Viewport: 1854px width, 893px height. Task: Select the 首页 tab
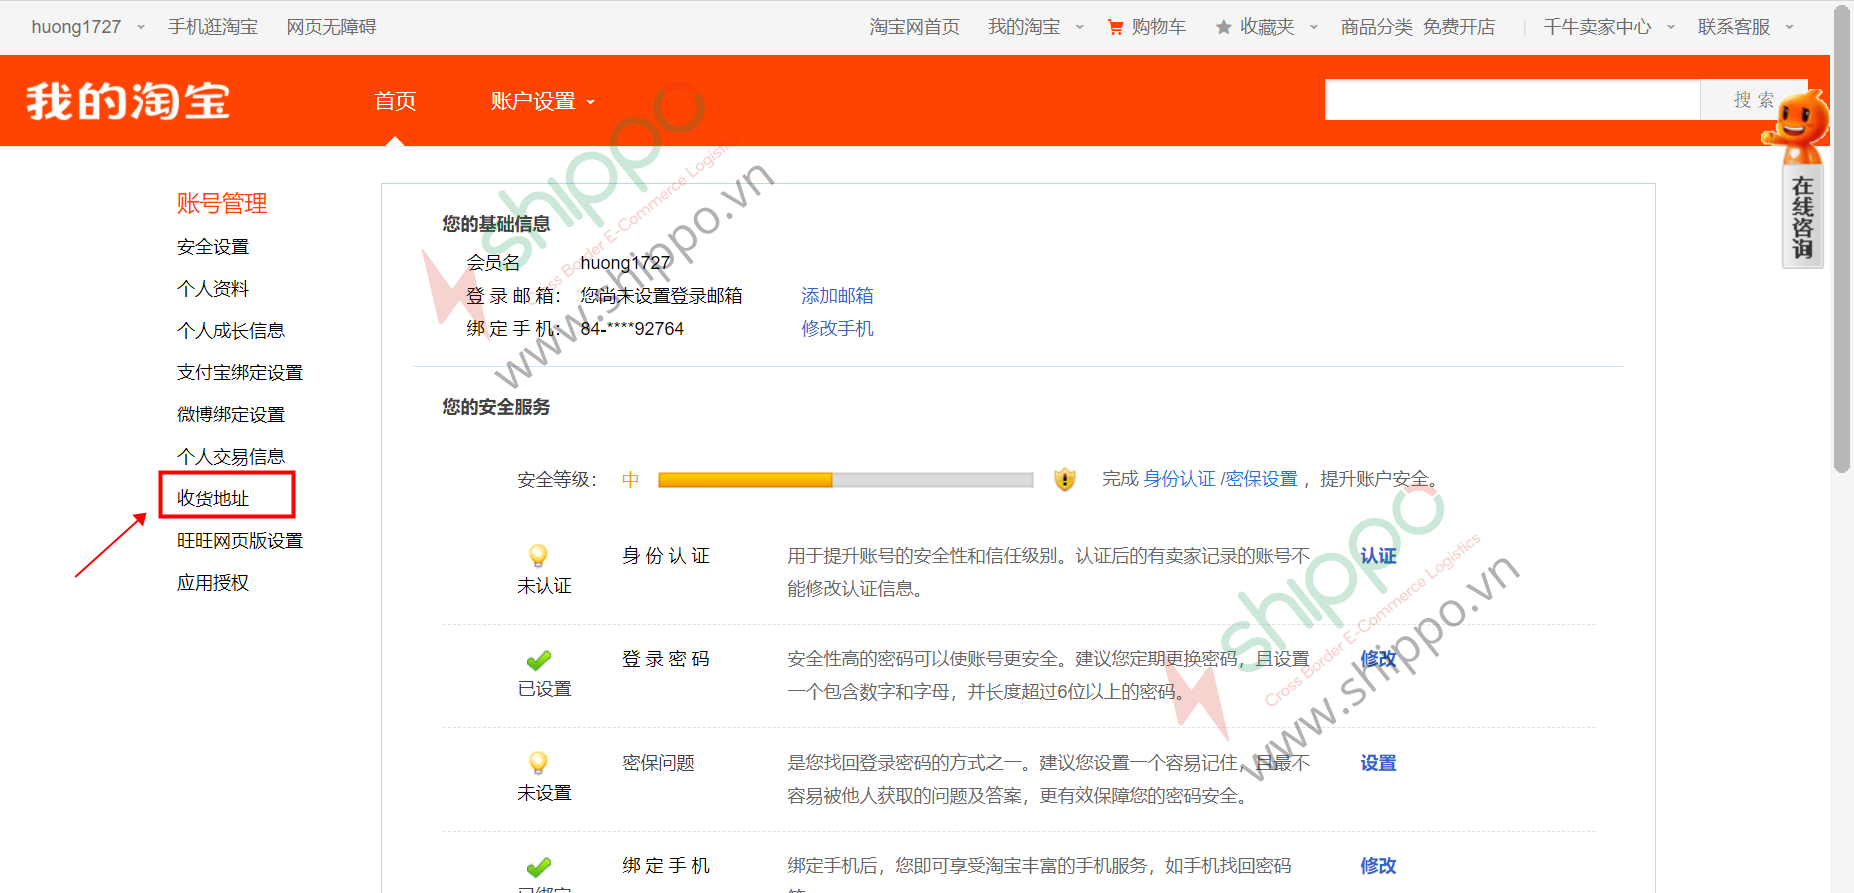click(x=395, y=101)
